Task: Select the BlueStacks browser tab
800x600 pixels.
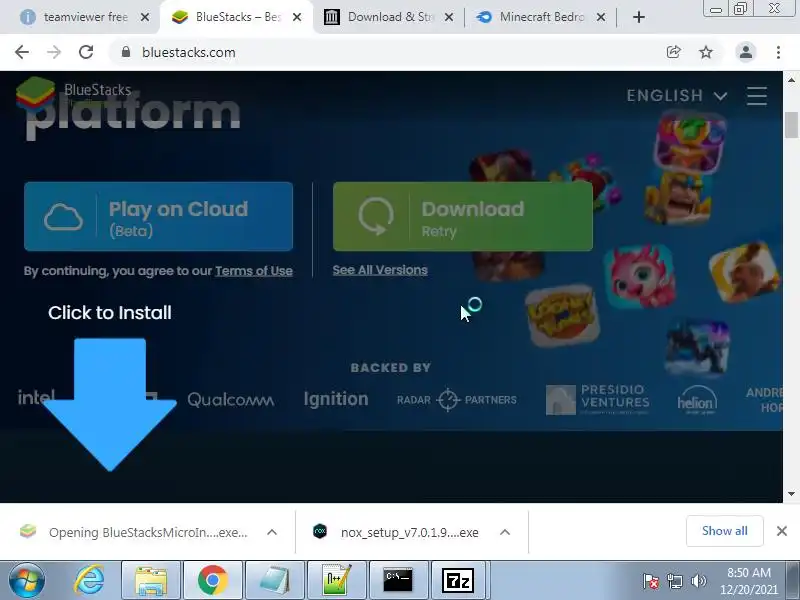Action: click(236, 17)
